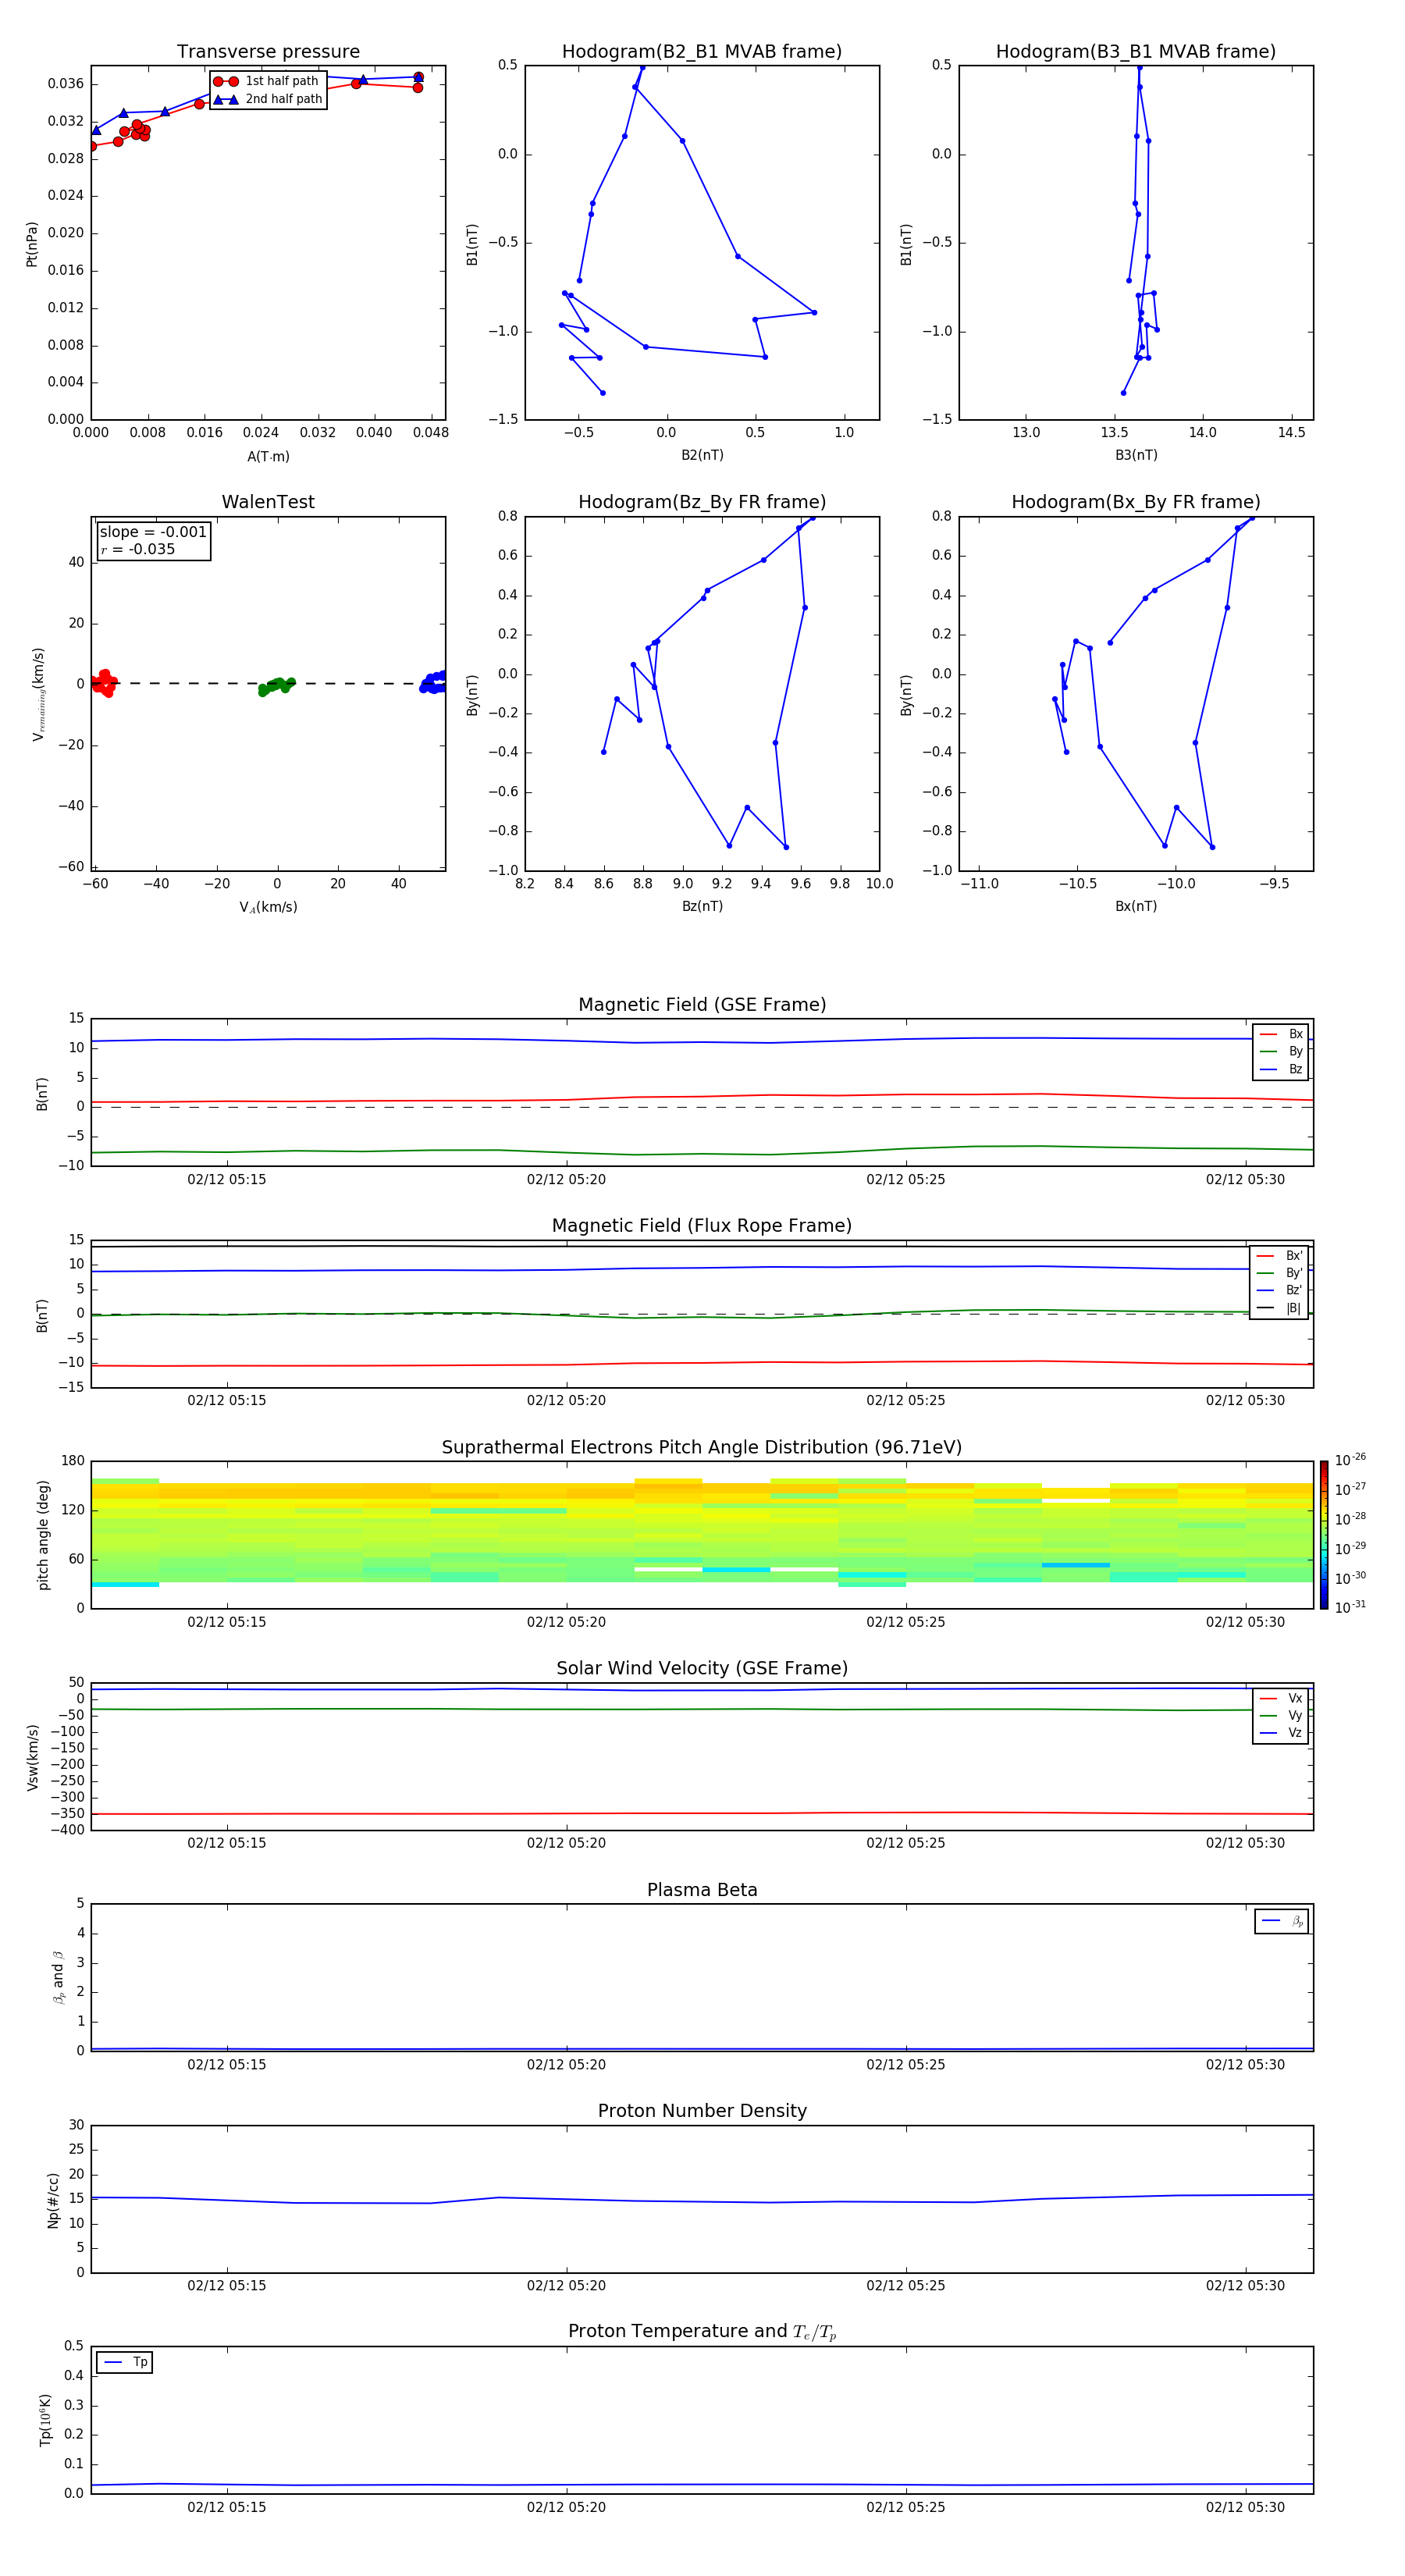Click the "r = -0.035" annotation
This screenshot has height=2576, width=1405.
click(138, 549)
